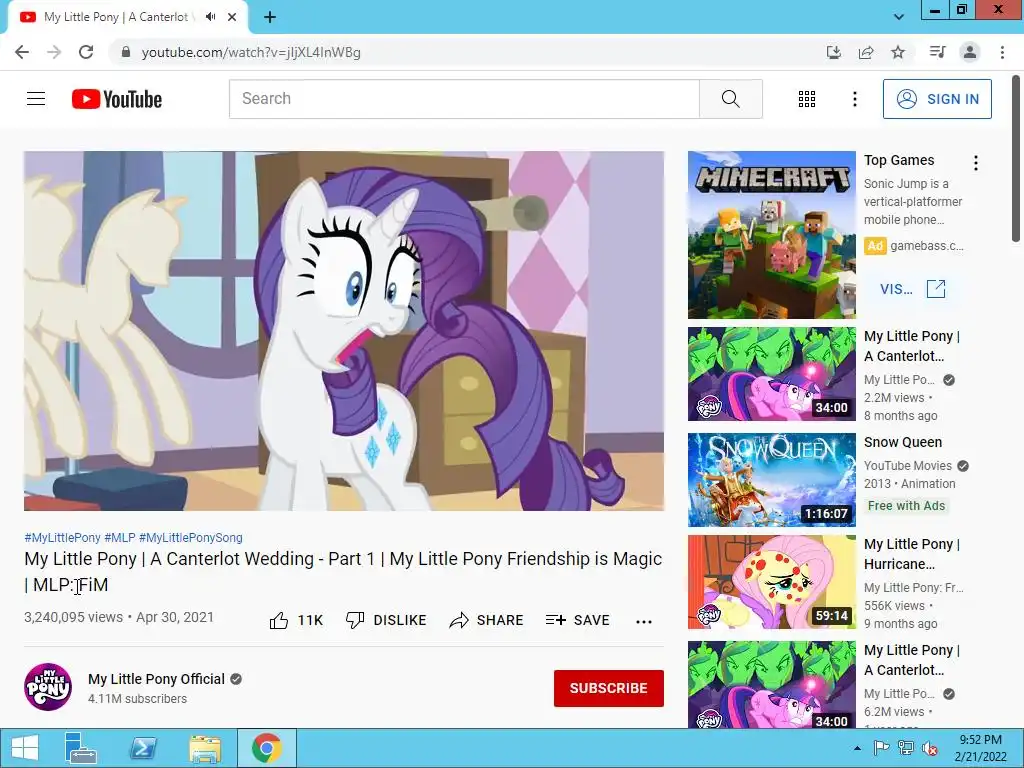1024x768 pixels.
Task: Open the YouTube apps grid
Action: pyautogui.click(x=807, y=99)
